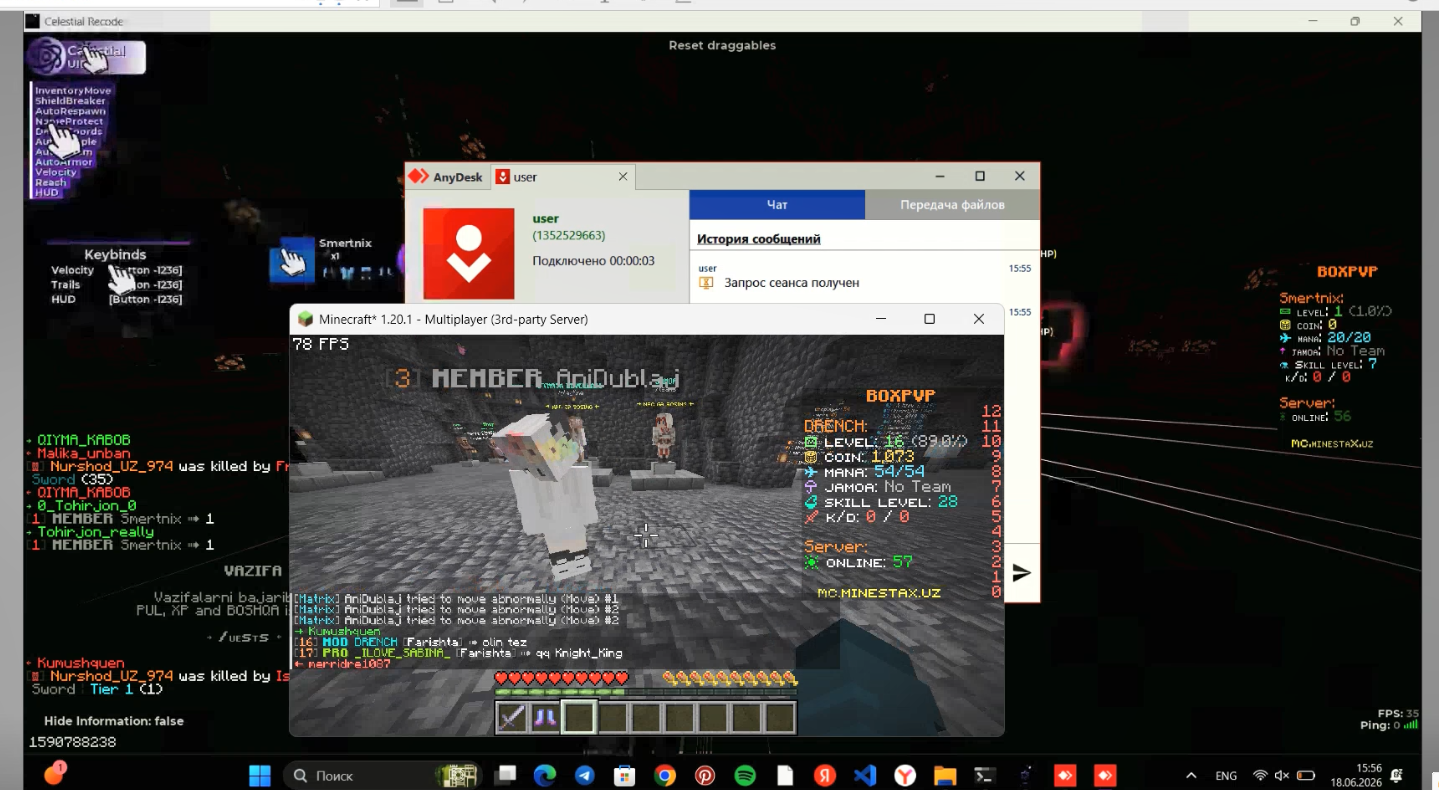This screenshot has height=790, width=1439.
Task: Show hidden icons tray chevron
Action: [1191, 775]
